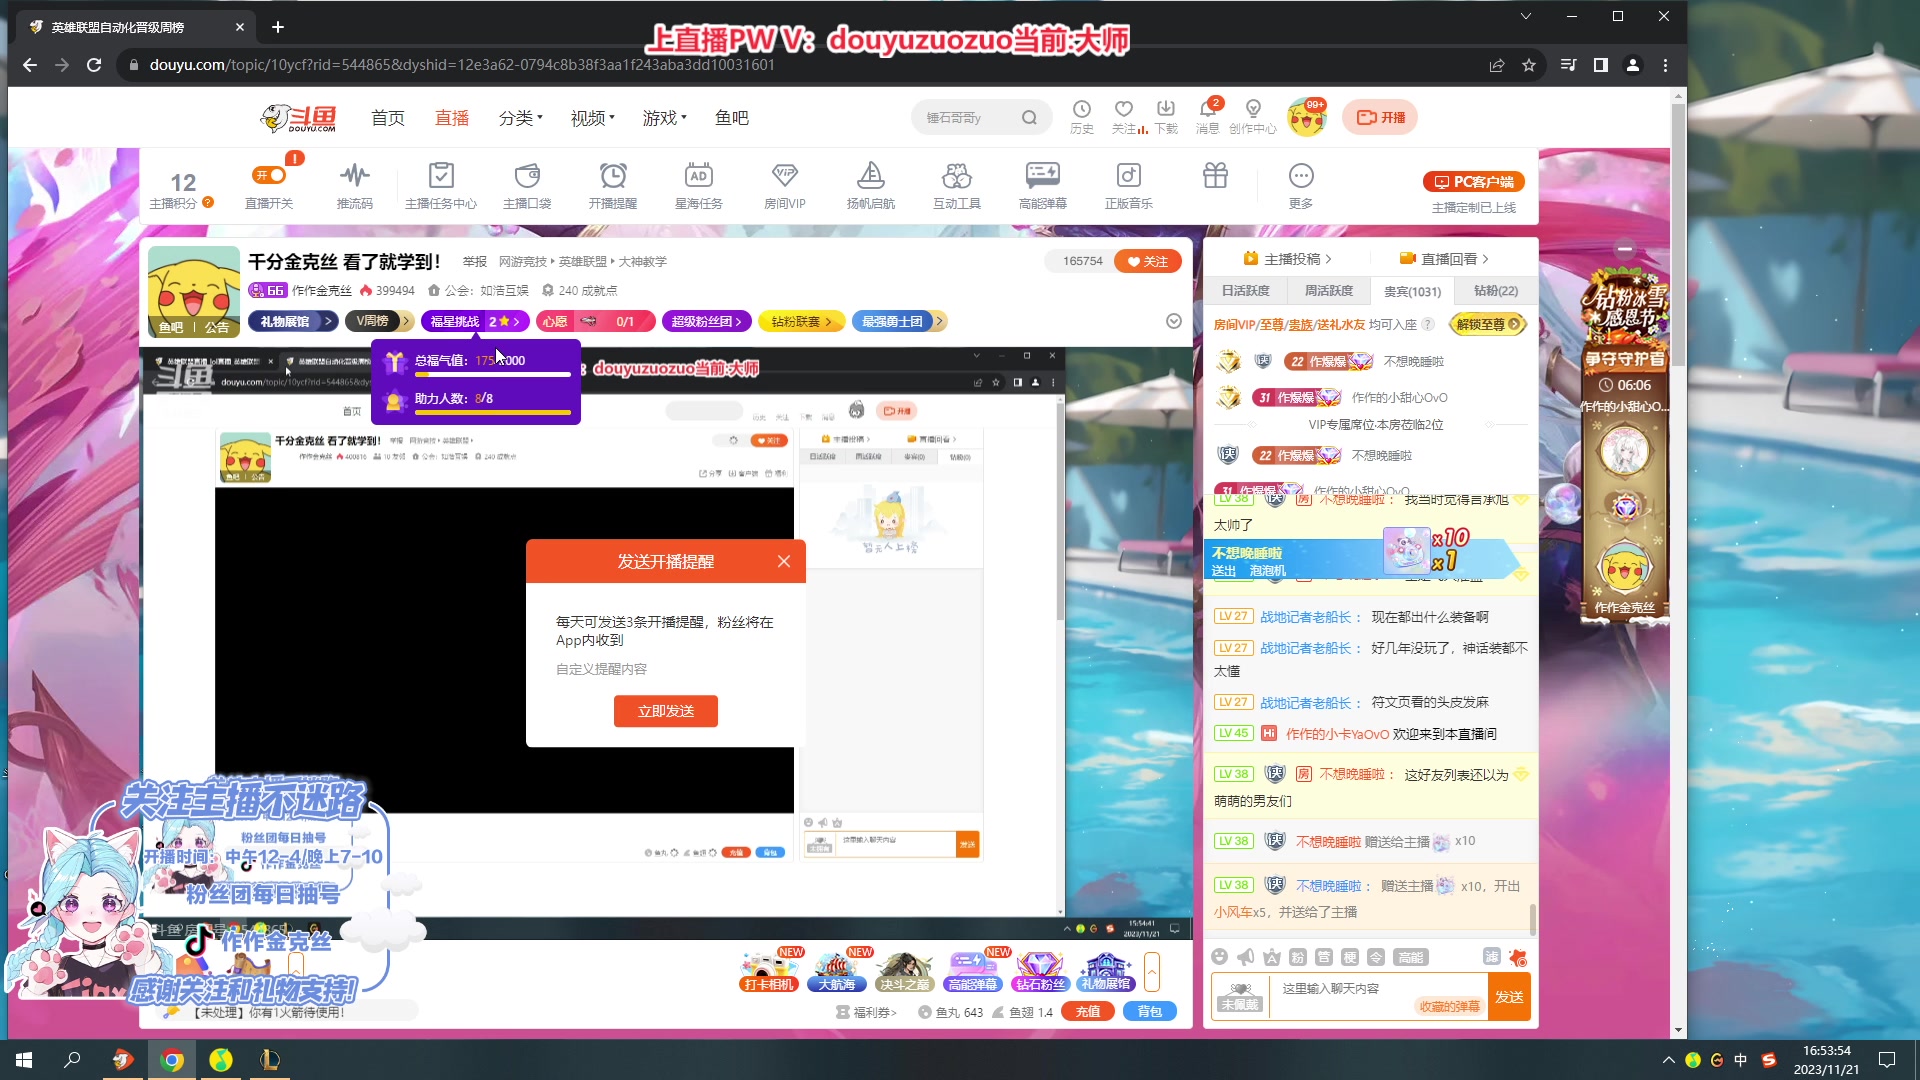Viewport: 1920px width, 1080px height.
Task: Expand the activity icons up-arrow
Action: (1152, 971)
